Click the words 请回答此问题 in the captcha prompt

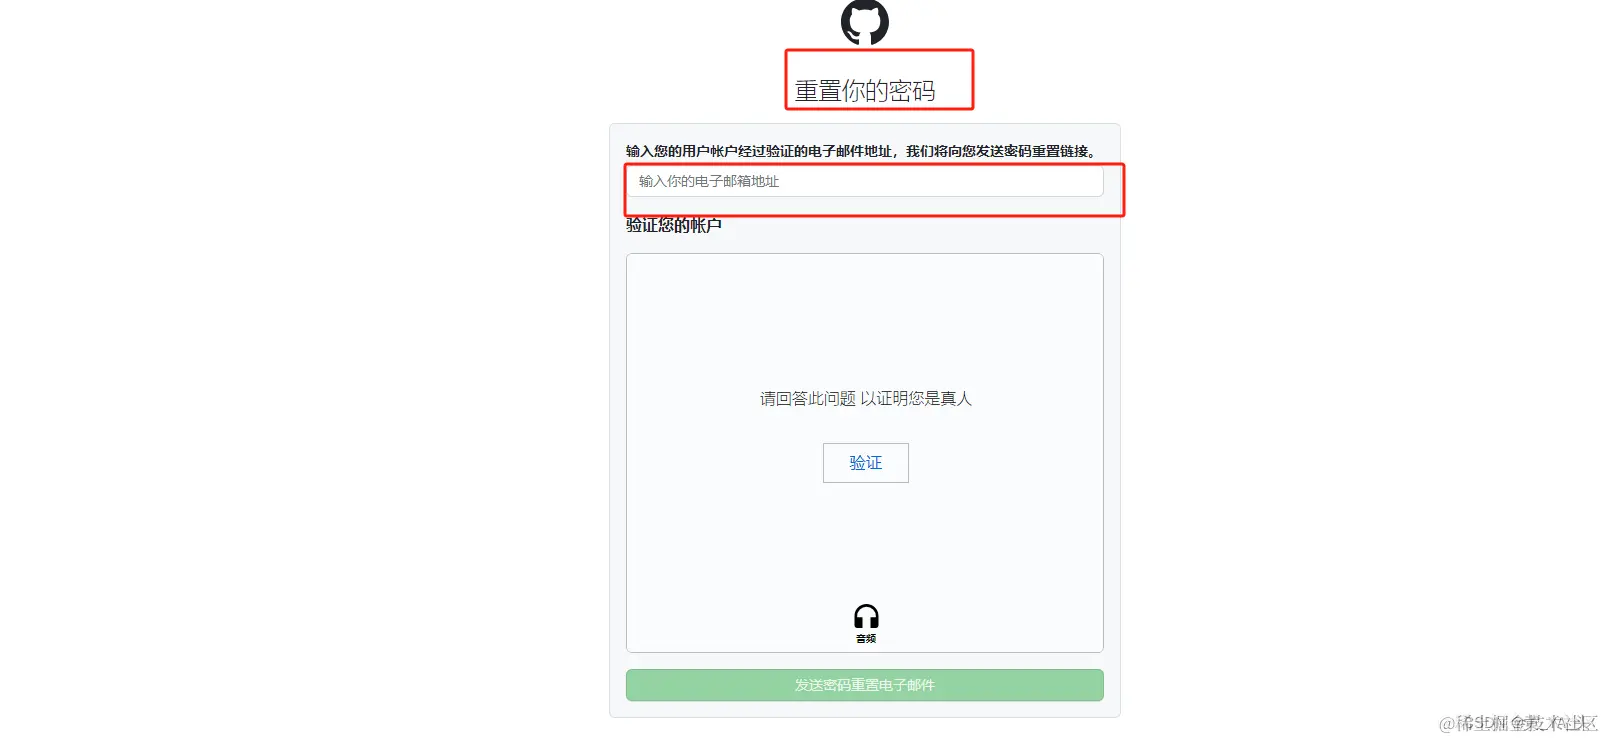[808, 398]
